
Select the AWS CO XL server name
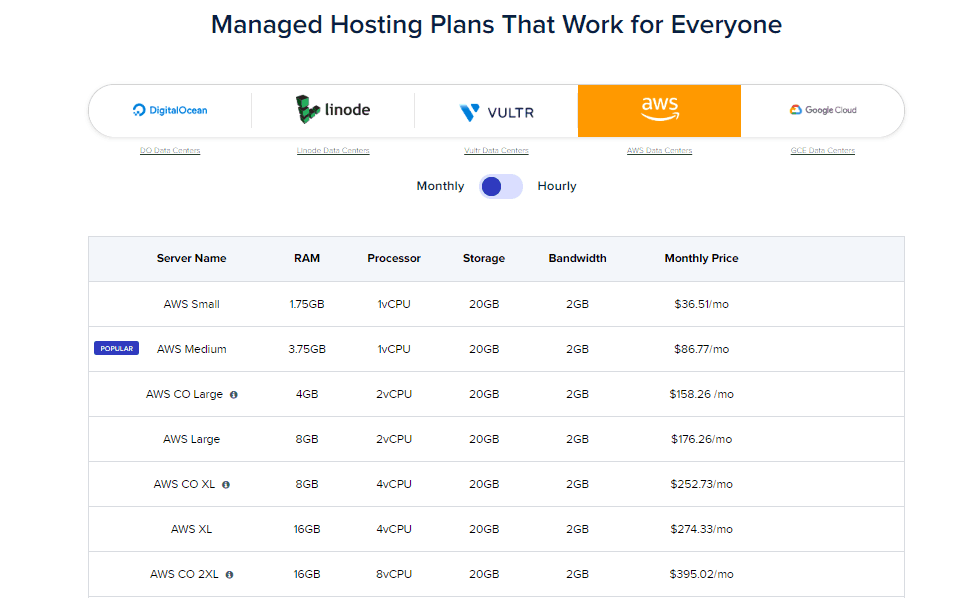click(184, 484)
